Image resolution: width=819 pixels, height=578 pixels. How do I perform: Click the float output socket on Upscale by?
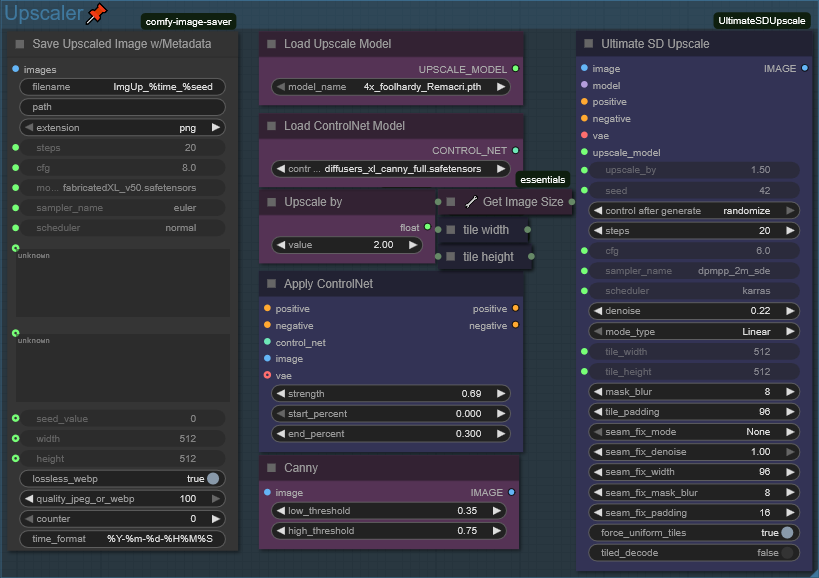coord(427,227)
